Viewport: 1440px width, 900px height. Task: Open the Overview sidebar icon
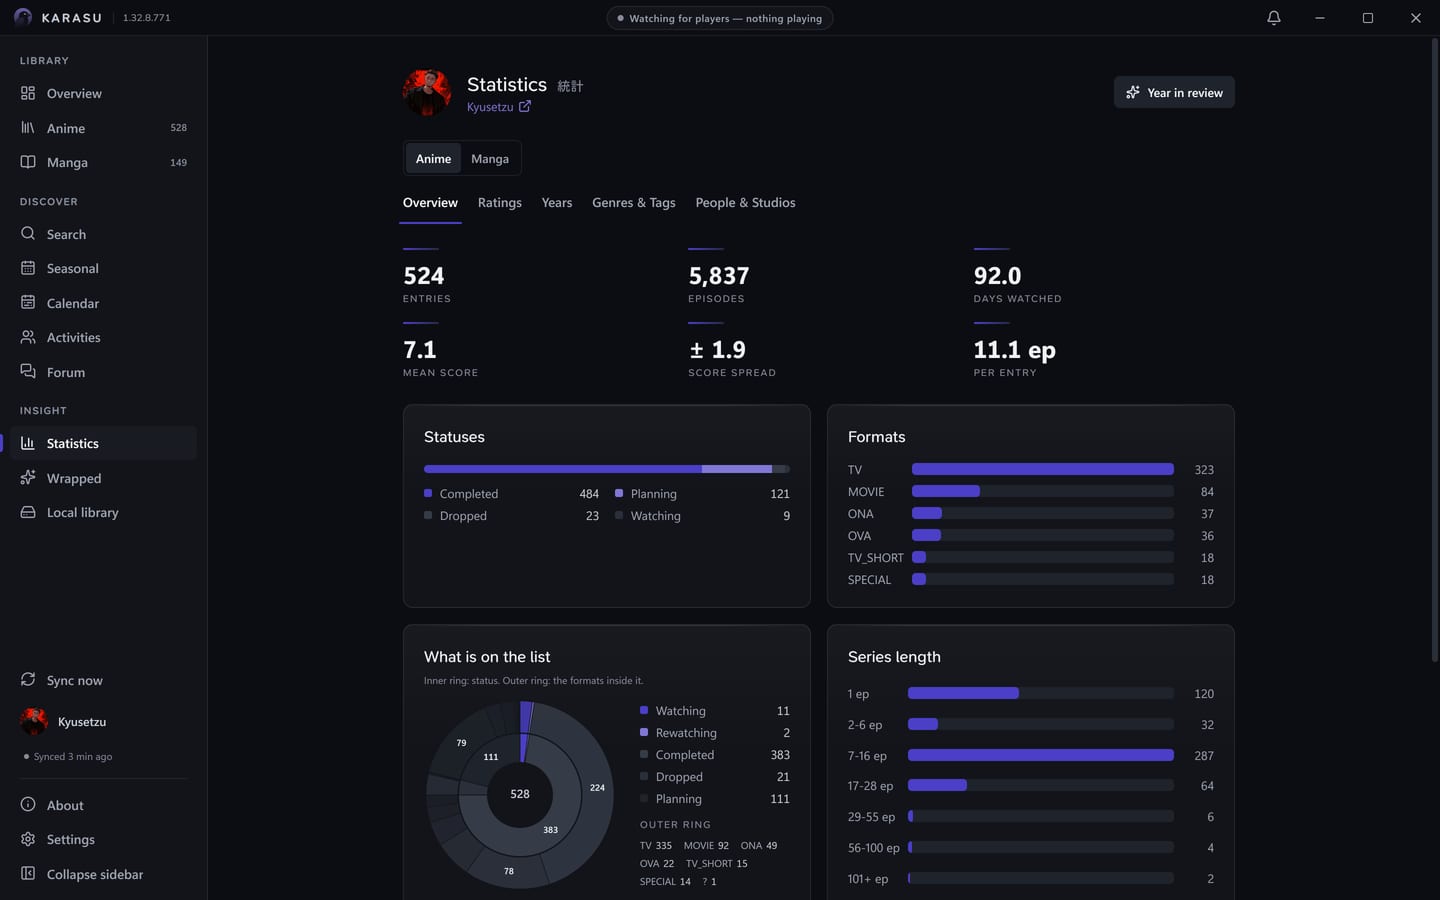(x=28, y=93)
